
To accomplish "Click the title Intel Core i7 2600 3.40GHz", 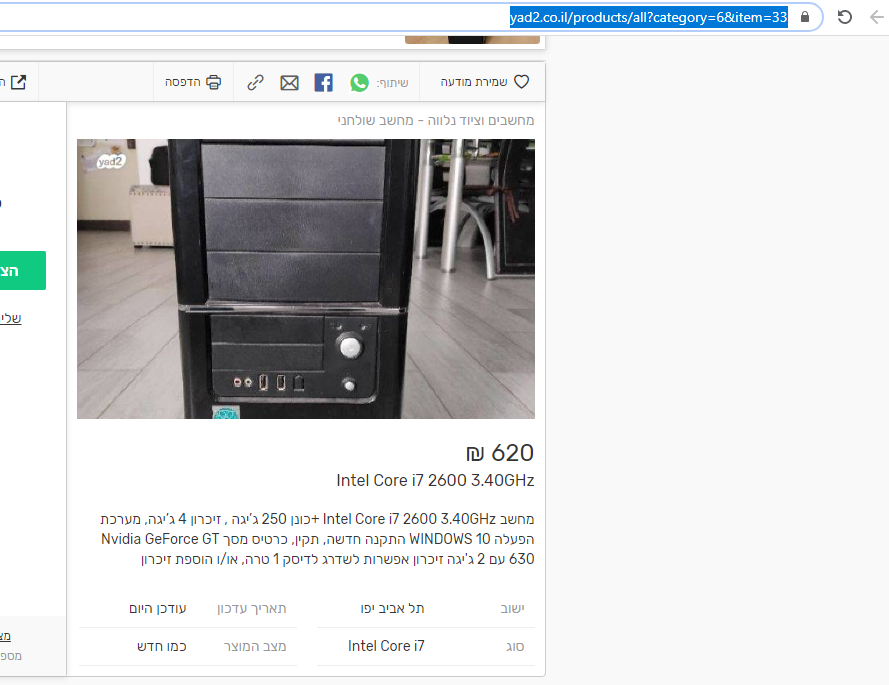I will tap(435, 480).
